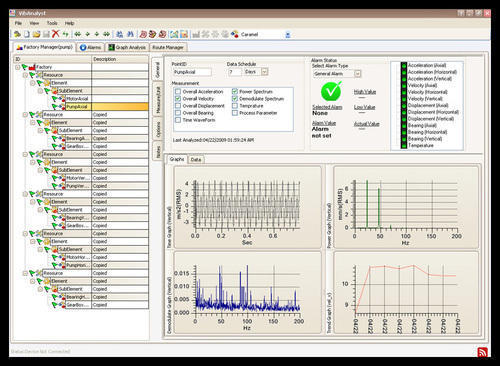Click the open folder toolbar icon
Viewport: 500px width, 366px height.
point(36,34)
